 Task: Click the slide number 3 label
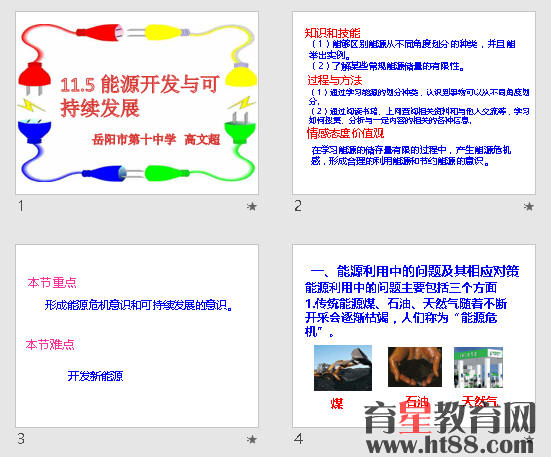[x=21, y=439]
